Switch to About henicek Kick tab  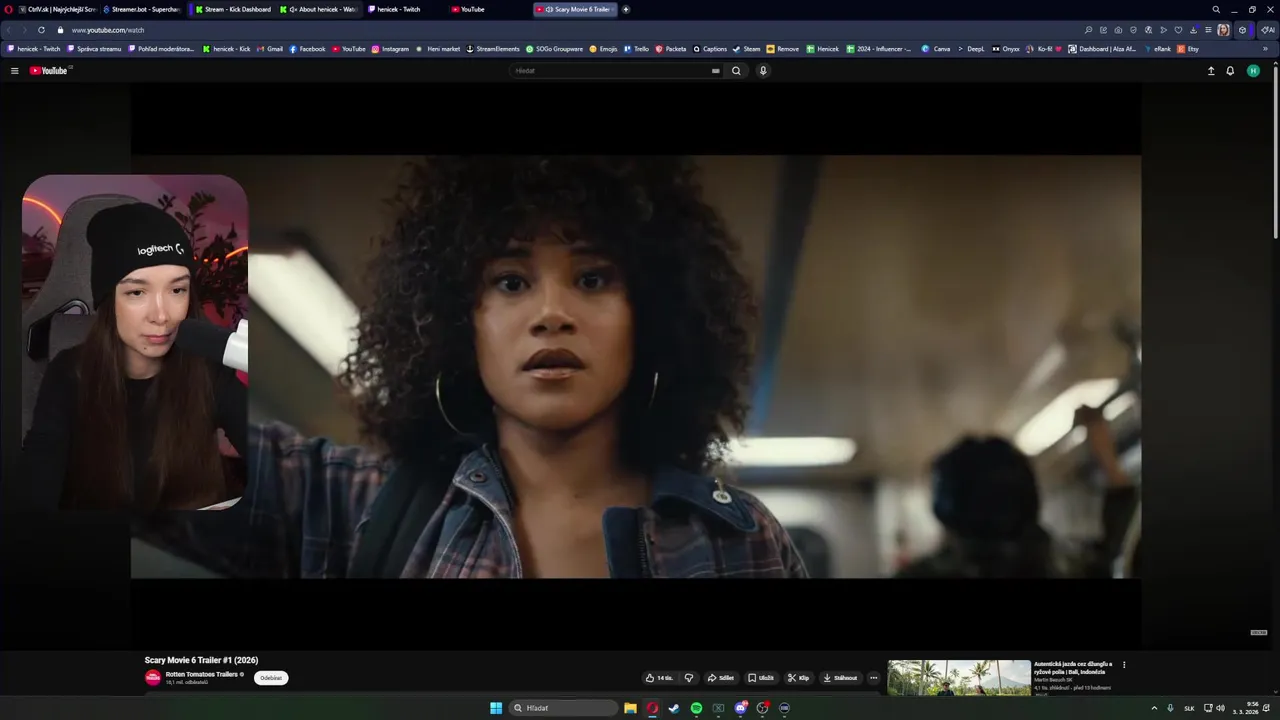point(318,9)
